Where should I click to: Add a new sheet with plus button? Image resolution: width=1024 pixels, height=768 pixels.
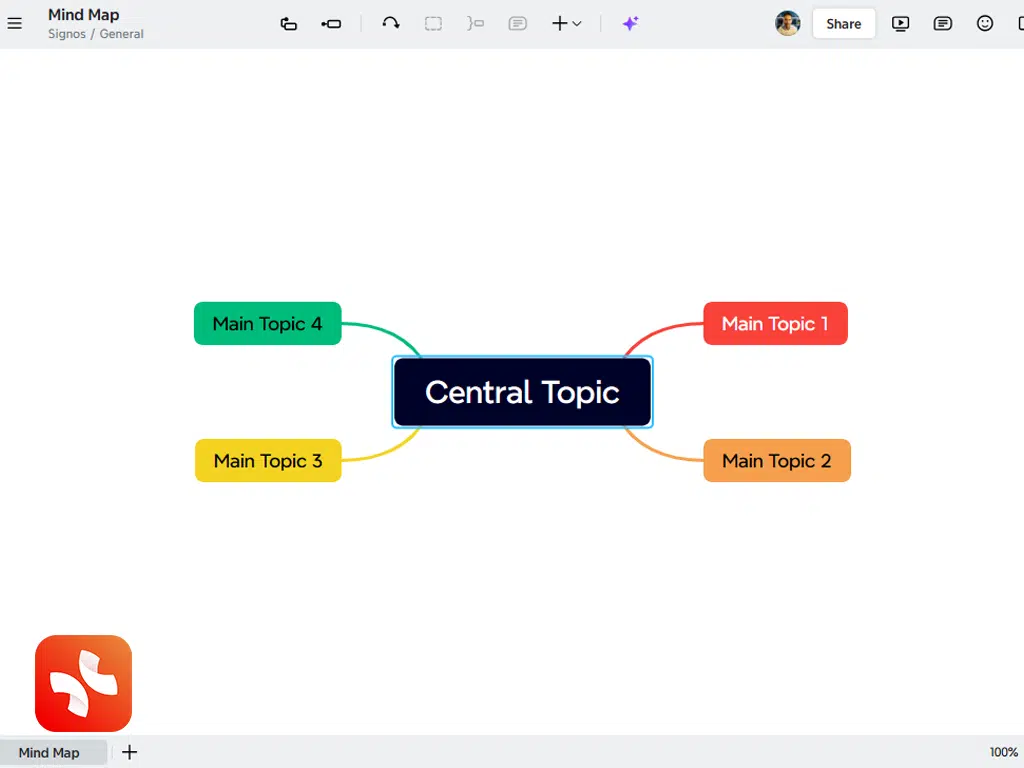point(129,752)
